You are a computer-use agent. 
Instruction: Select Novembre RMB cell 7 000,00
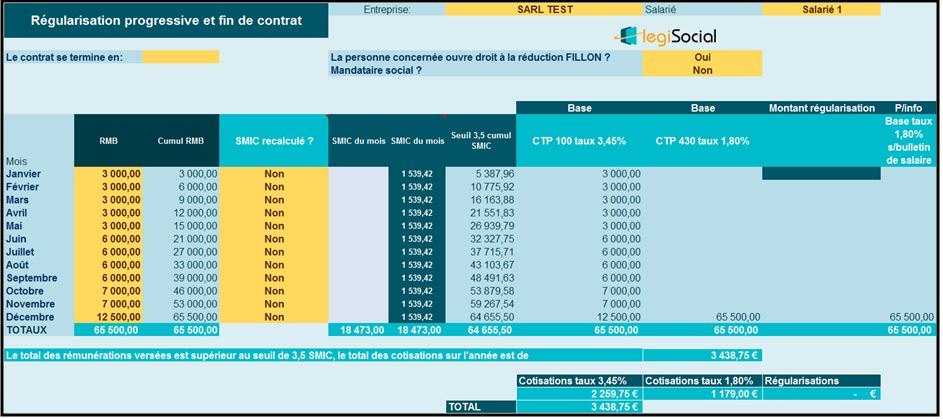[108, 304]
